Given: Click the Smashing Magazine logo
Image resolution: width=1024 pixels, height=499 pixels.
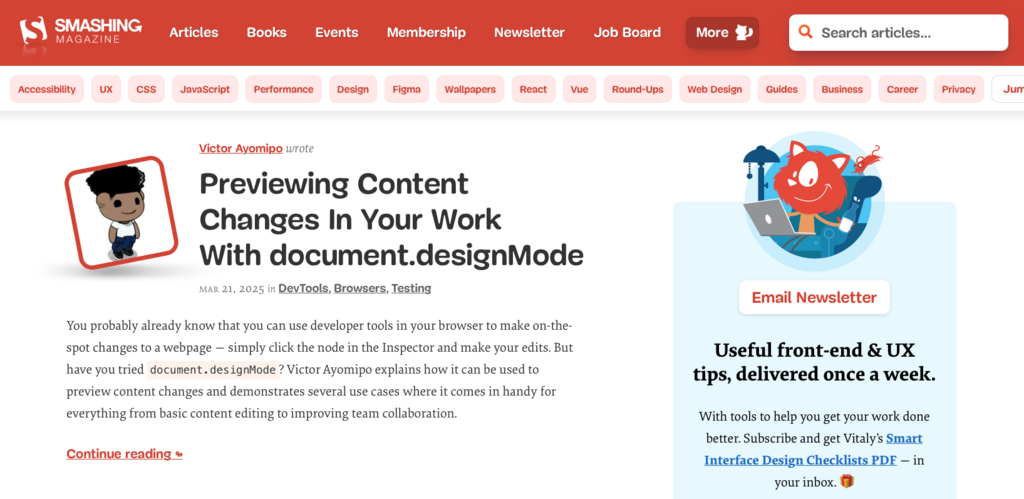Looking at the screenshot, I should click(80, 31).
